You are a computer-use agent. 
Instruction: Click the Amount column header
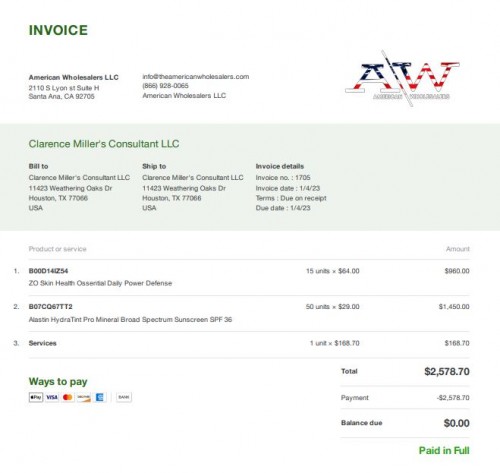458,249
